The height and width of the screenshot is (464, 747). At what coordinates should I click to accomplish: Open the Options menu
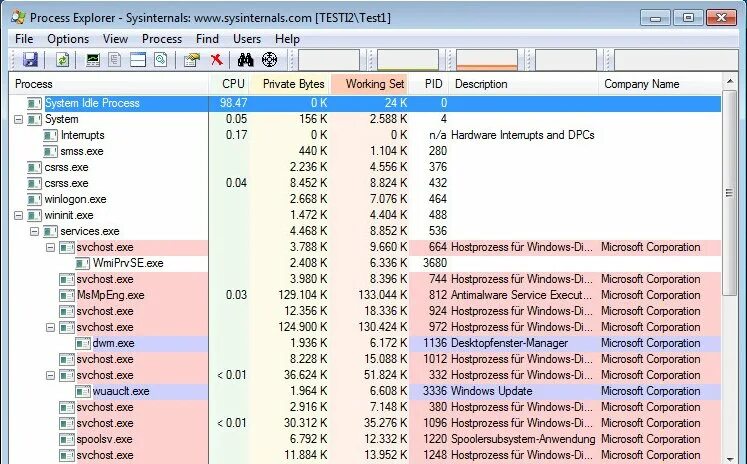click(x=68, y=39)
